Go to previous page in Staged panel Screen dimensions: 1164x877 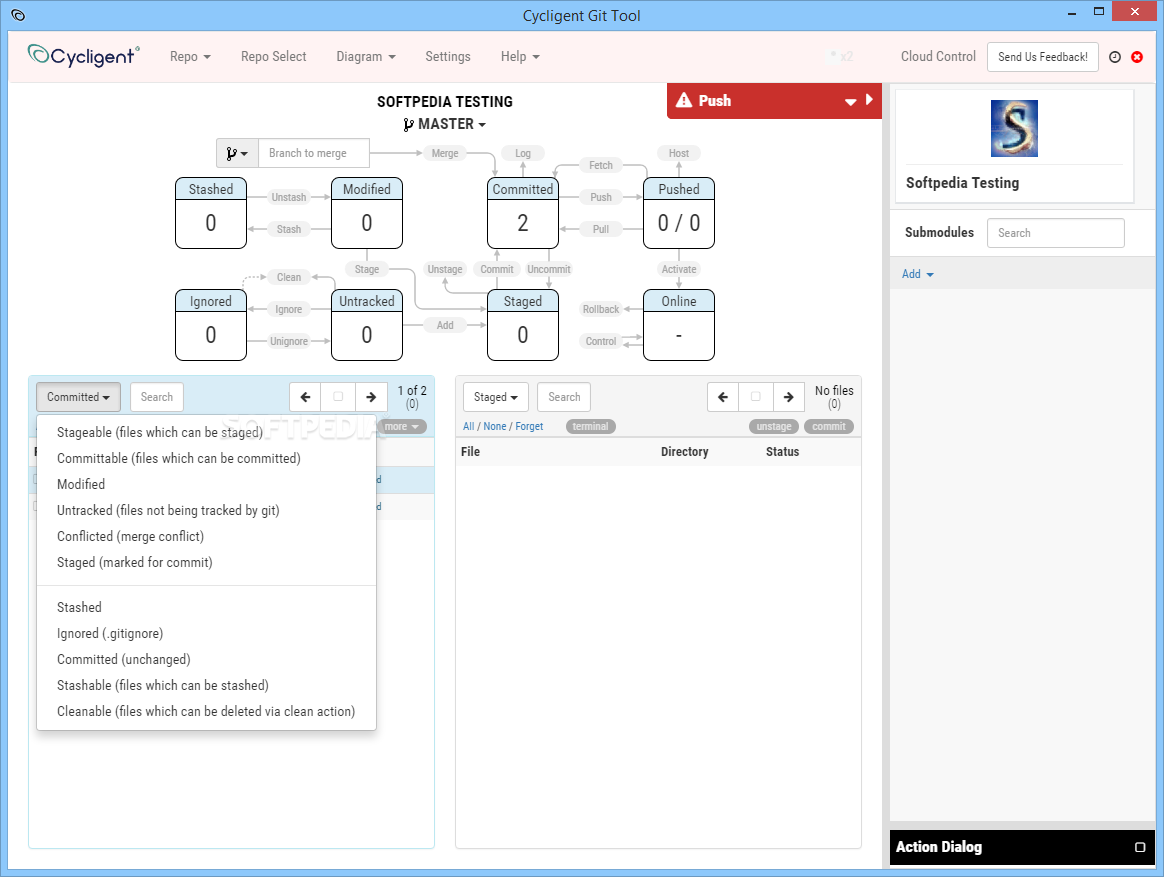tap(723, 397)
